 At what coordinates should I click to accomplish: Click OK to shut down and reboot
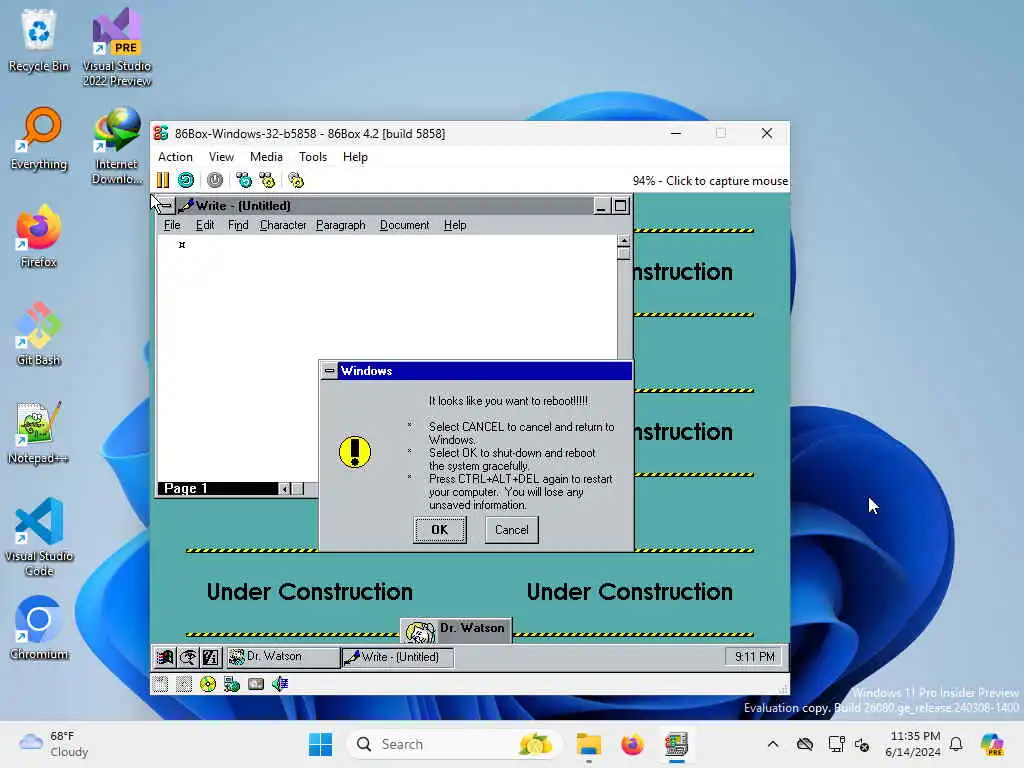pos(440,530)
